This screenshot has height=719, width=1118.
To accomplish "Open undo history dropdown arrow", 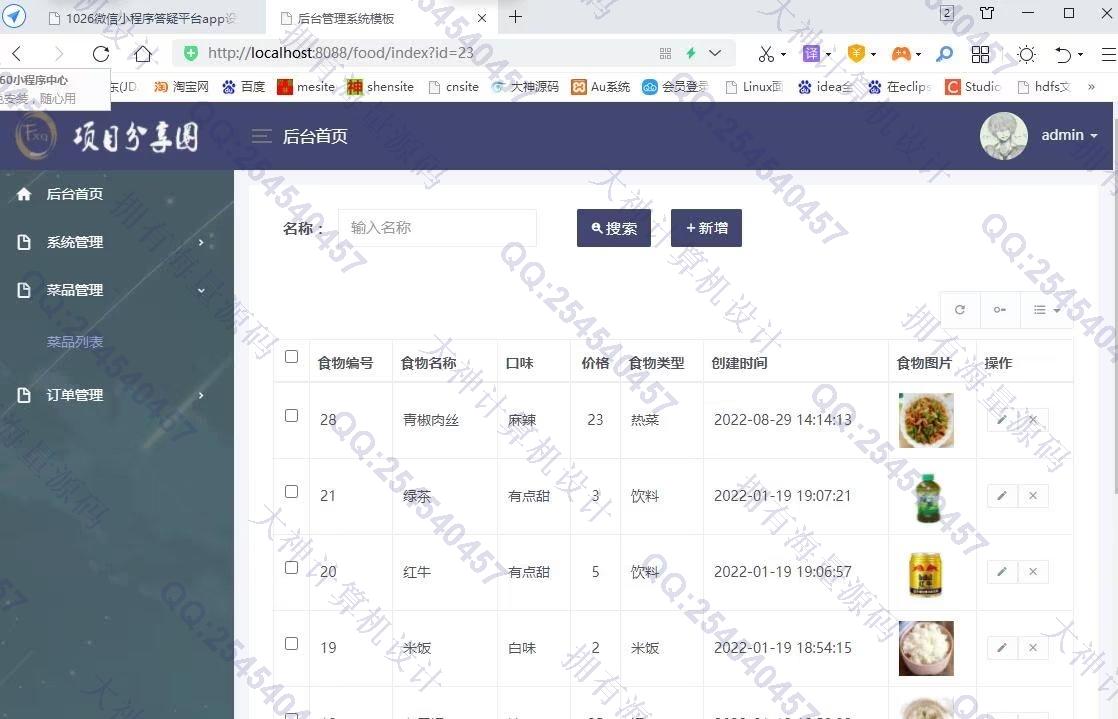I will click(1080, 55).
